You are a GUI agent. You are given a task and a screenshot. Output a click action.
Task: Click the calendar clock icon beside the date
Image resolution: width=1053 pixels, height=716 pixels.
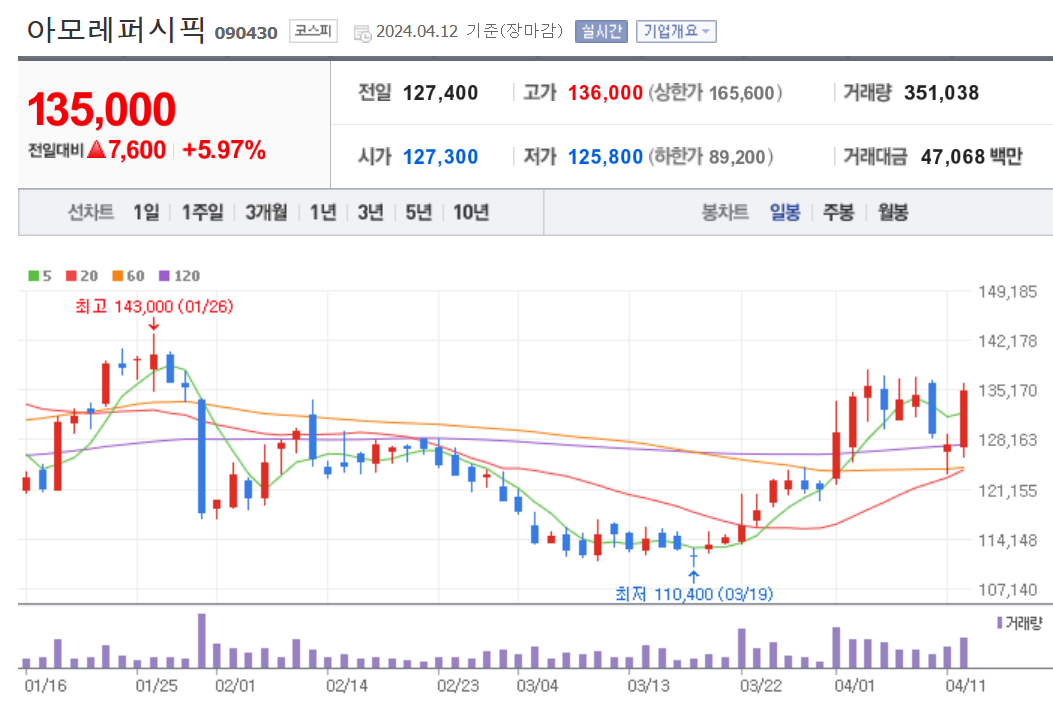pos(362,33)
